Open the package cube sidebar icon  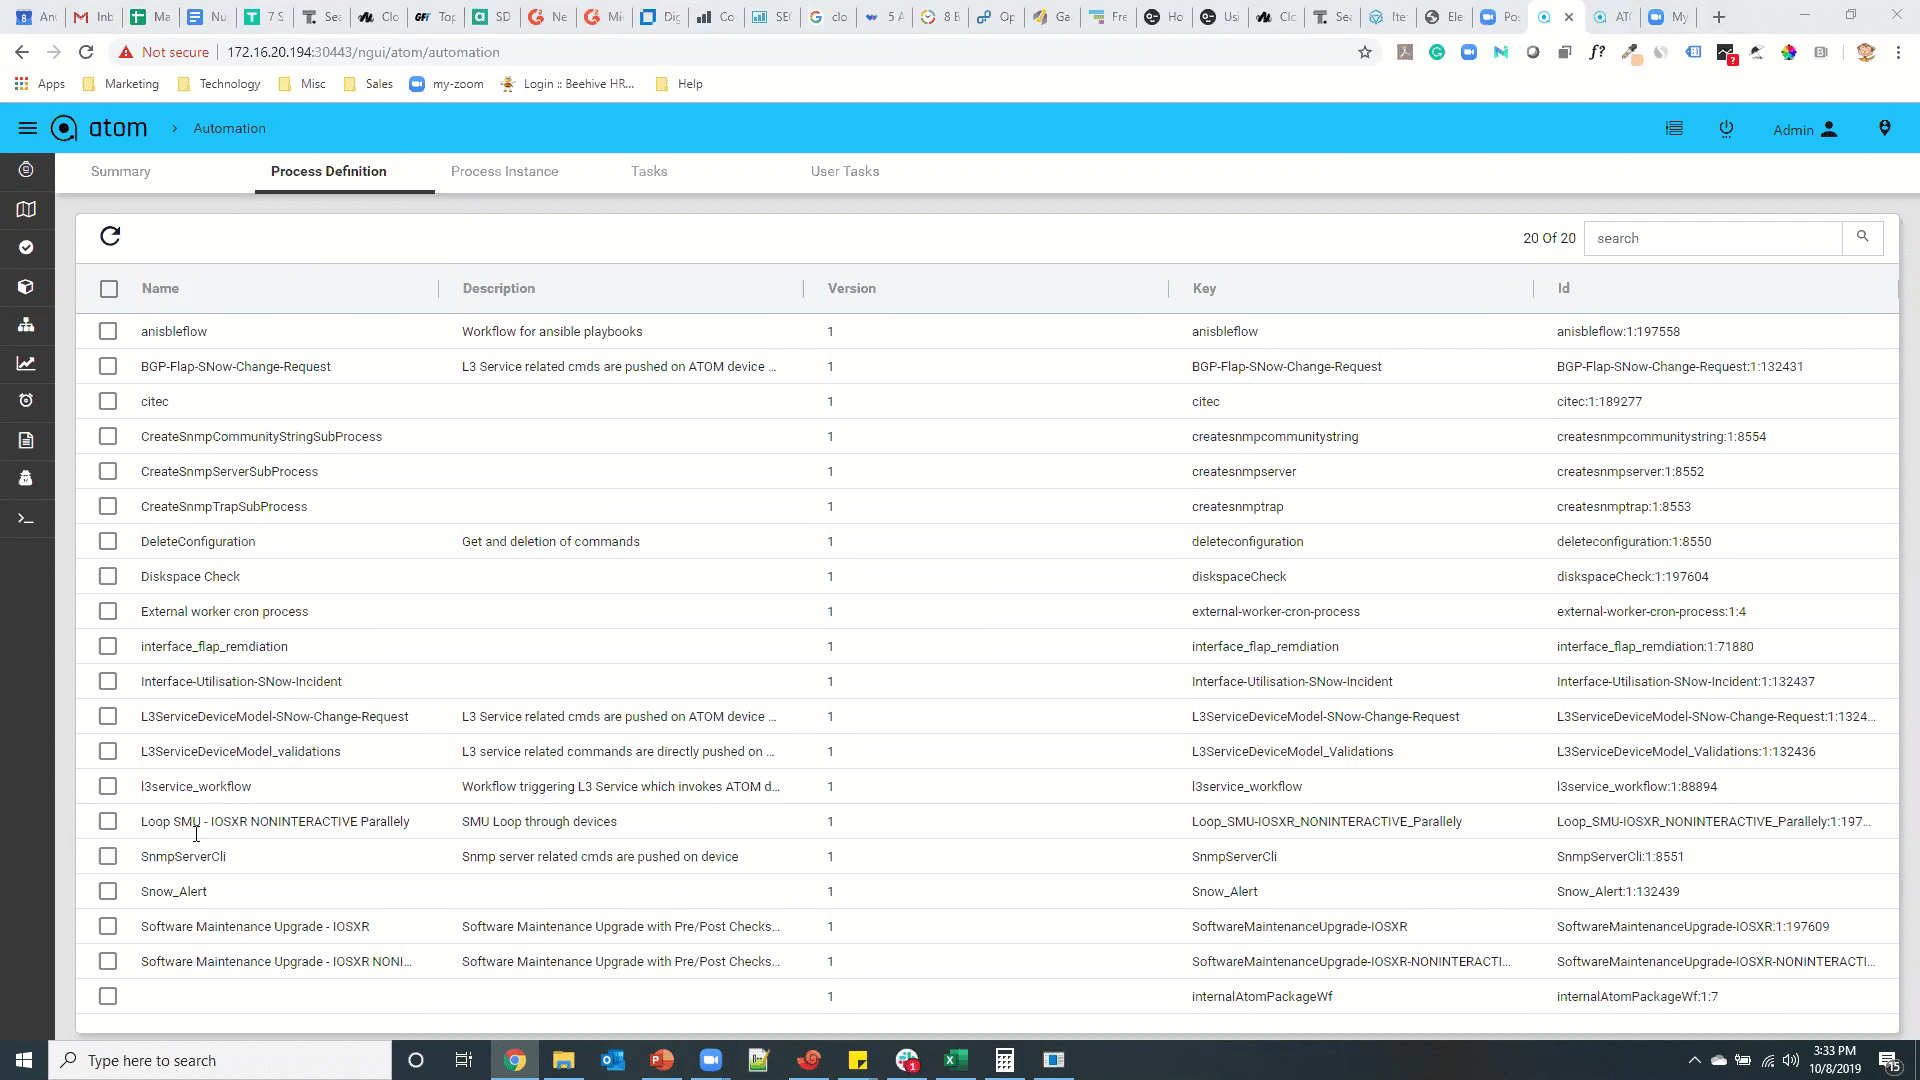[27, 287]
